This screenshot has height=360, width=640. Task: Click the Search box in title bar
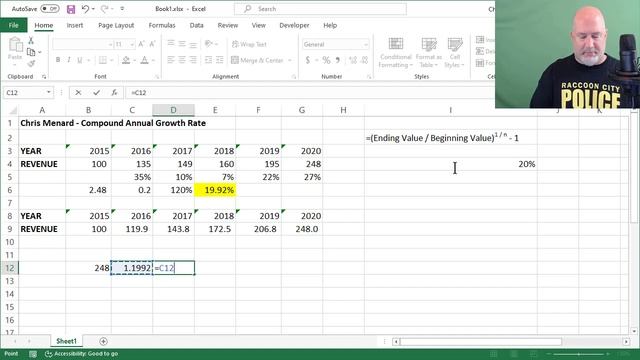[320, 9]
